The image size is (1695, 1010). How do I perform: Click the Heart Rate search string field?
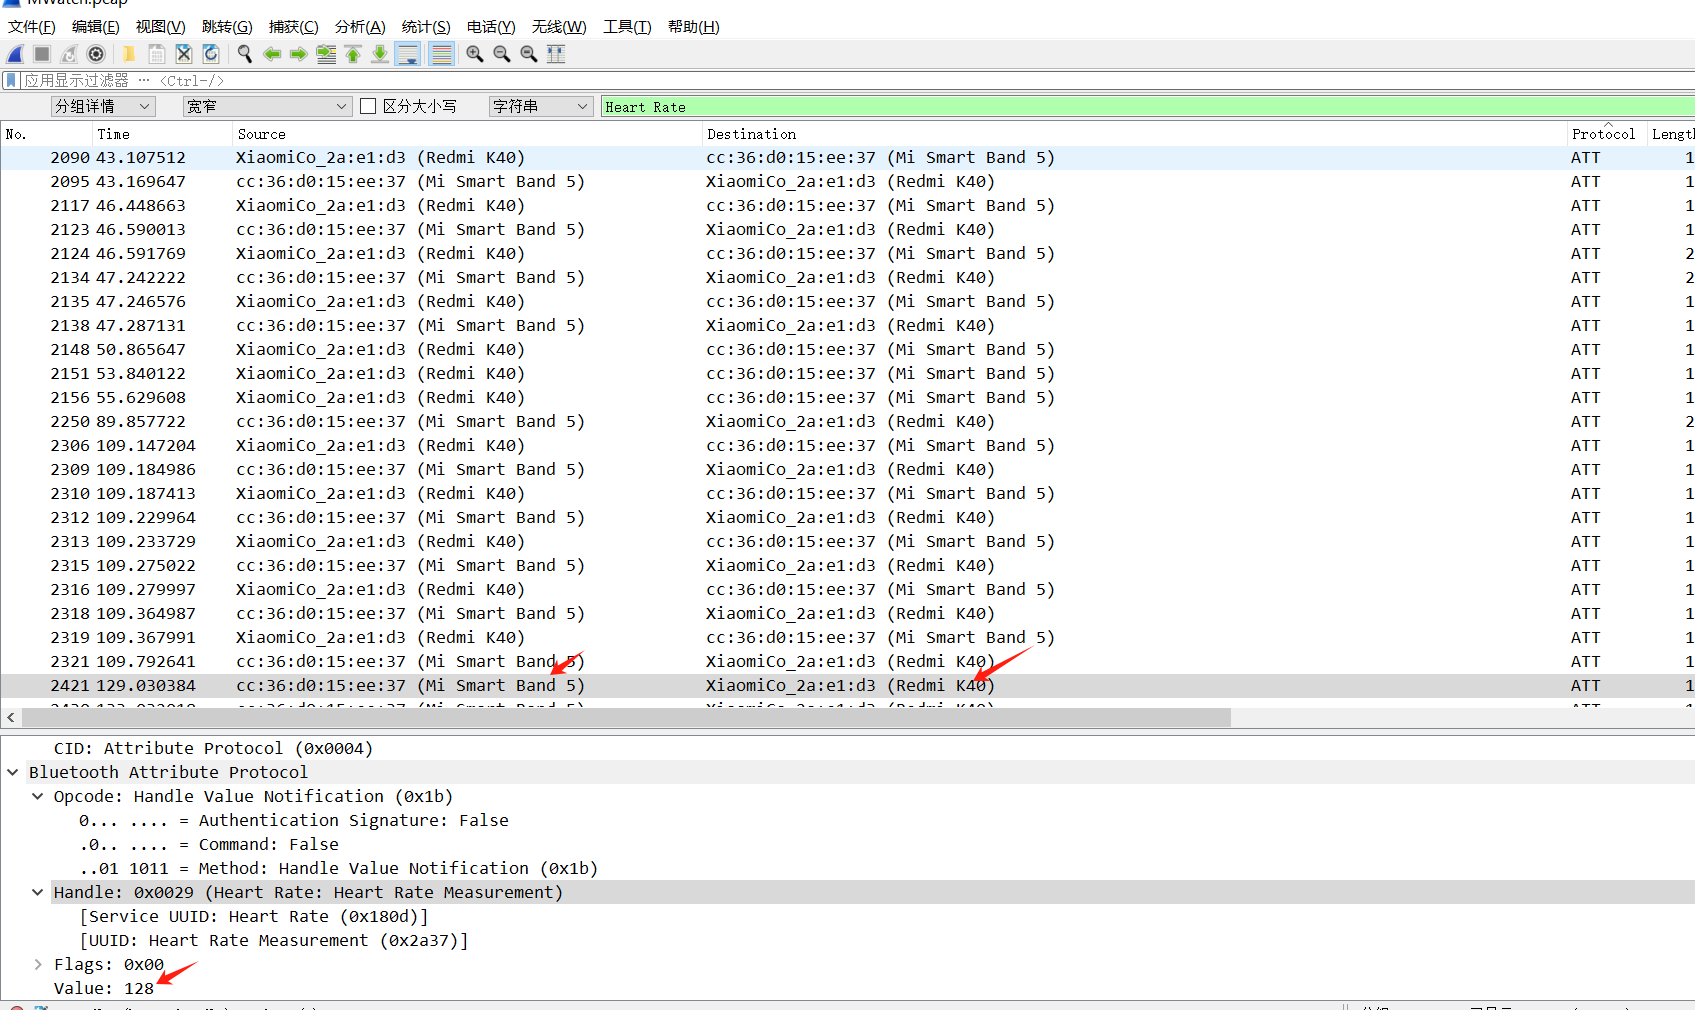coord(1147,106)
